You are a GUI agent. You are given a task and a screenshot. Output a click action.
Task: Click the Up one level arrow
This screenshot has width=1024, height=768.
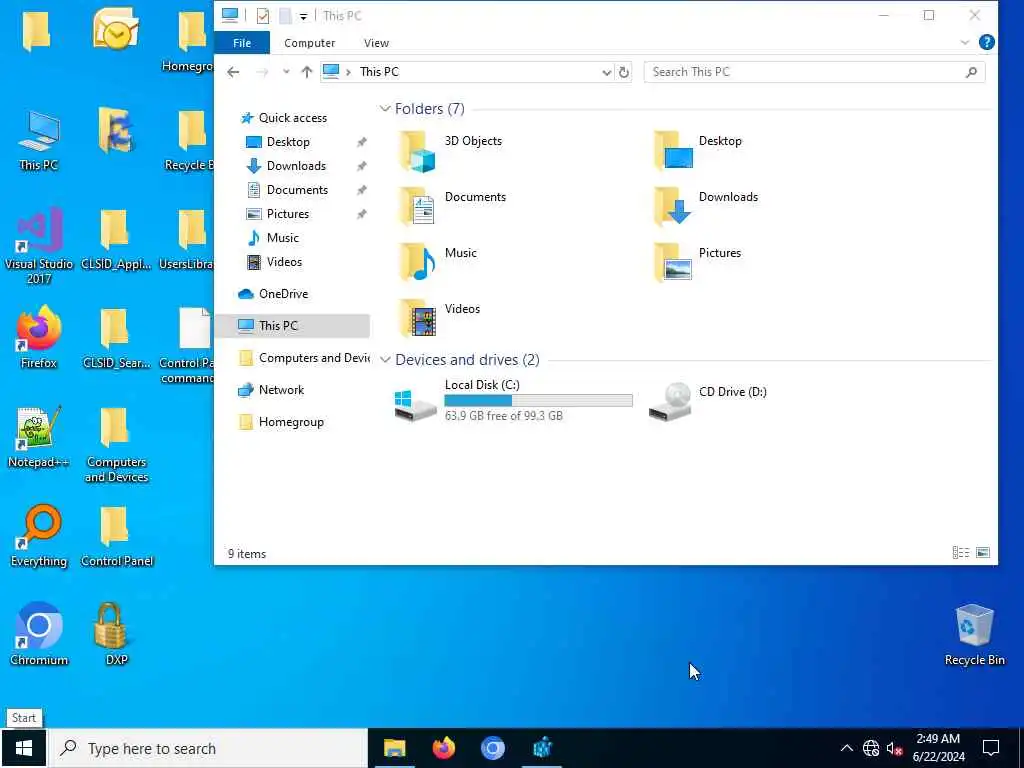[306, 72]
